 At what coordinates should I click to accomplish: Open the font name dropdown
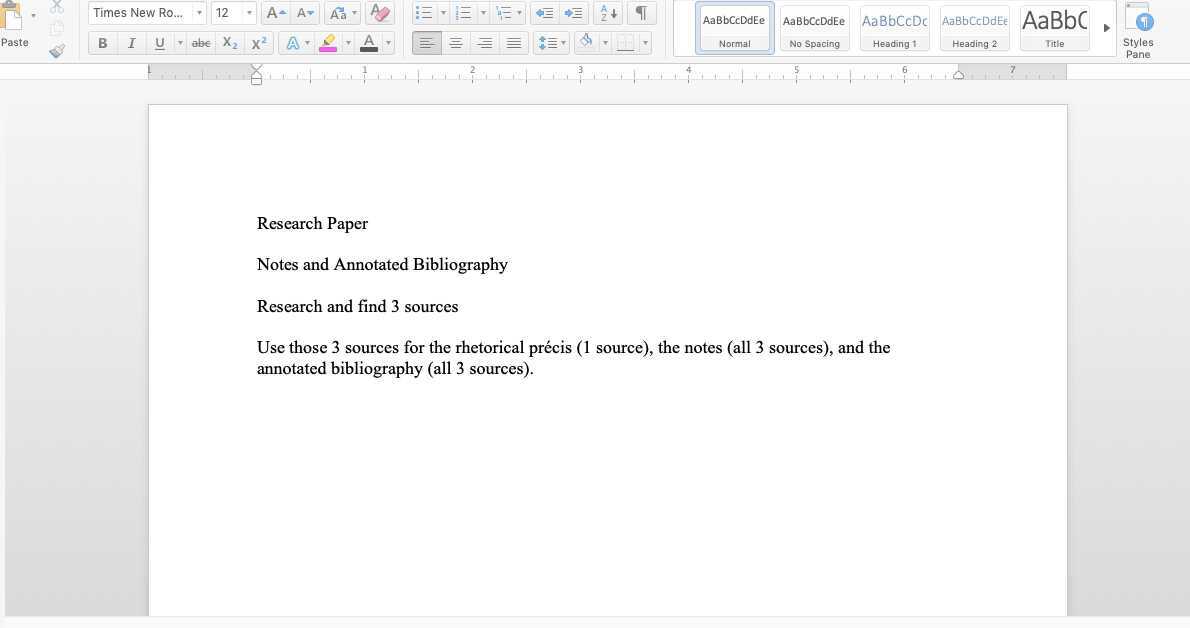pyautogui.click(x=199, y=13)
